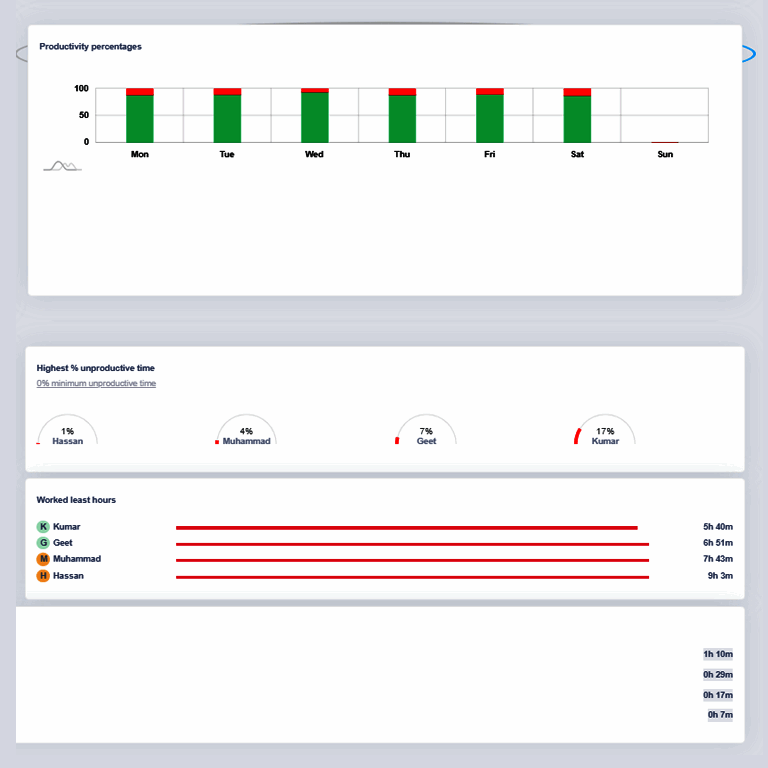Click Hassan's 1% unproductive gauge
The width and height of the screenshot is (768, 768).
67,430
